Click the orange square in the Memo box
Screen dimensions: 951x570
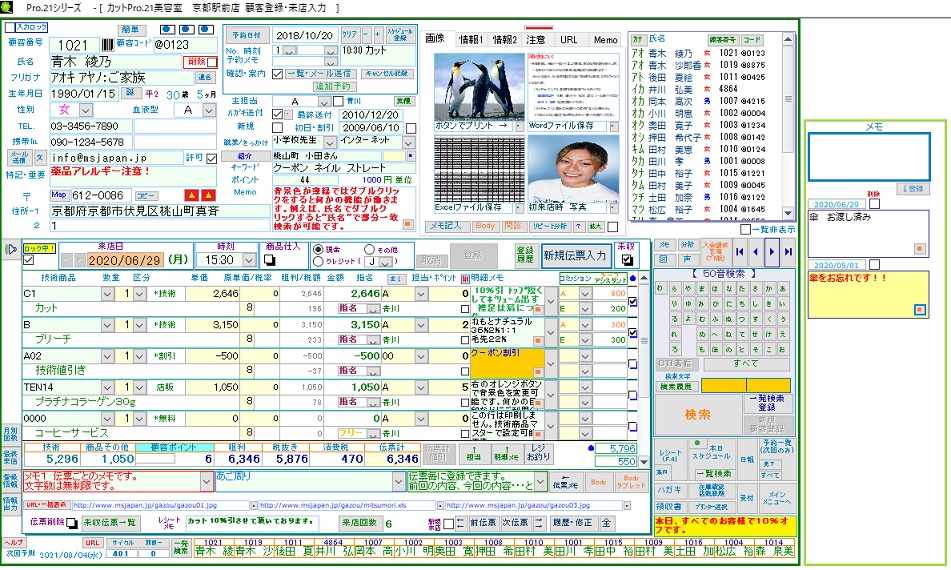[408, 224]
